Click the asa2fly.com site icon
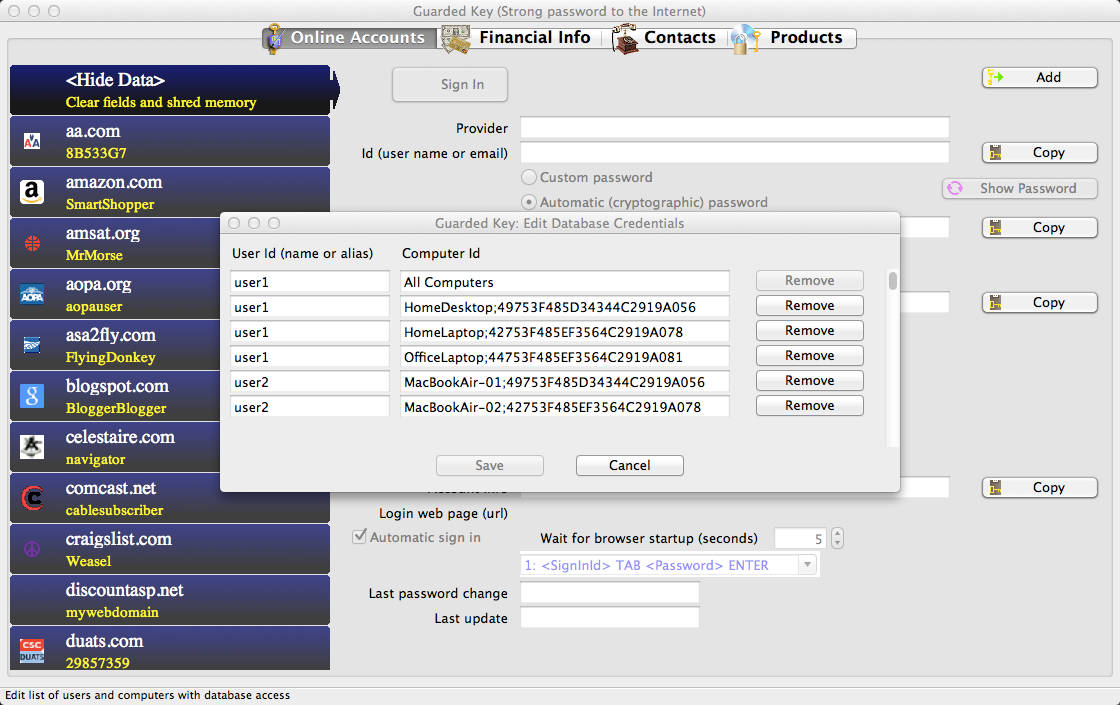 click(32, 346)
